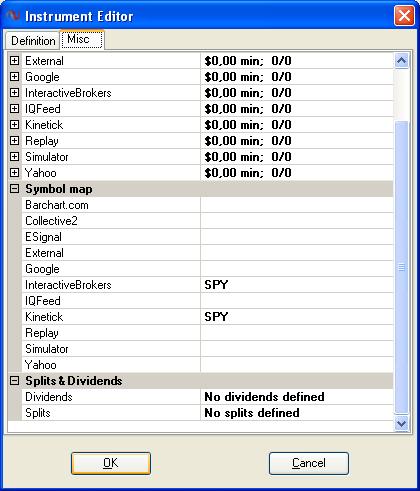Viewport: 420px width, 491px height.
Task: Click the scrollbar up arrow
Action: [401, 61]
